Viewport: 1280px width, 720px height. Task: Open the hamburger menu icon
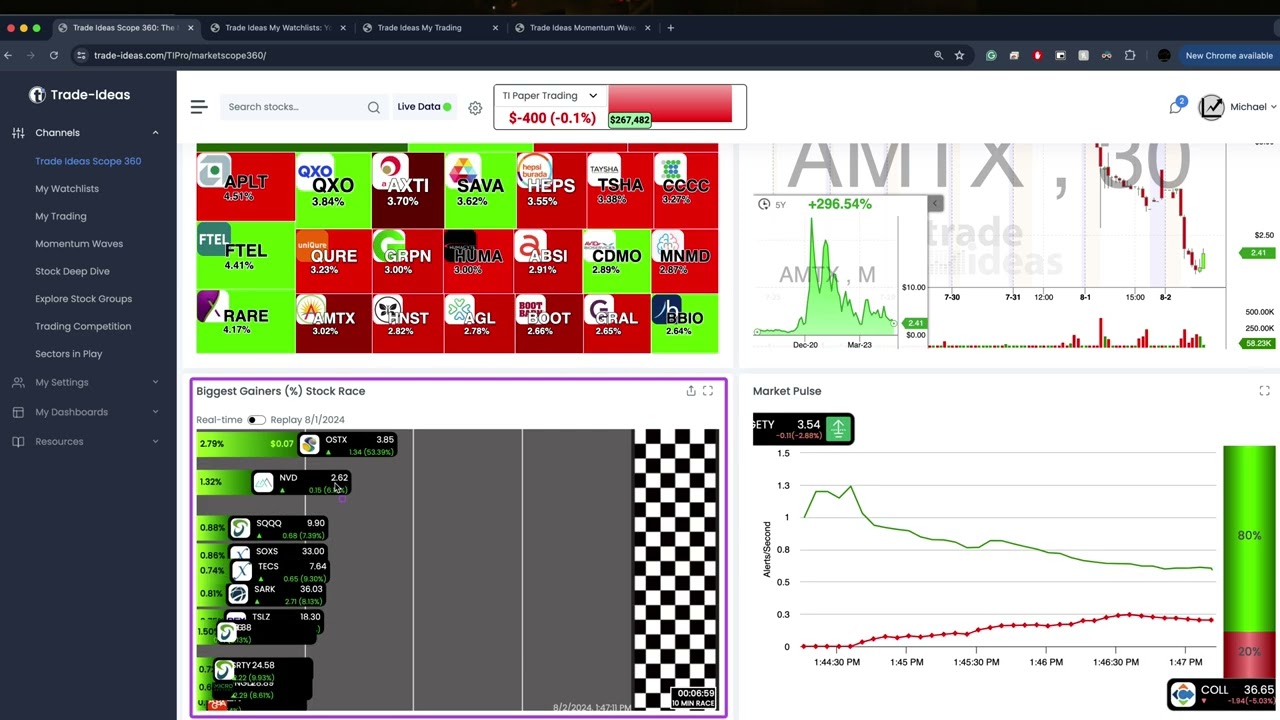pos(198,107)
